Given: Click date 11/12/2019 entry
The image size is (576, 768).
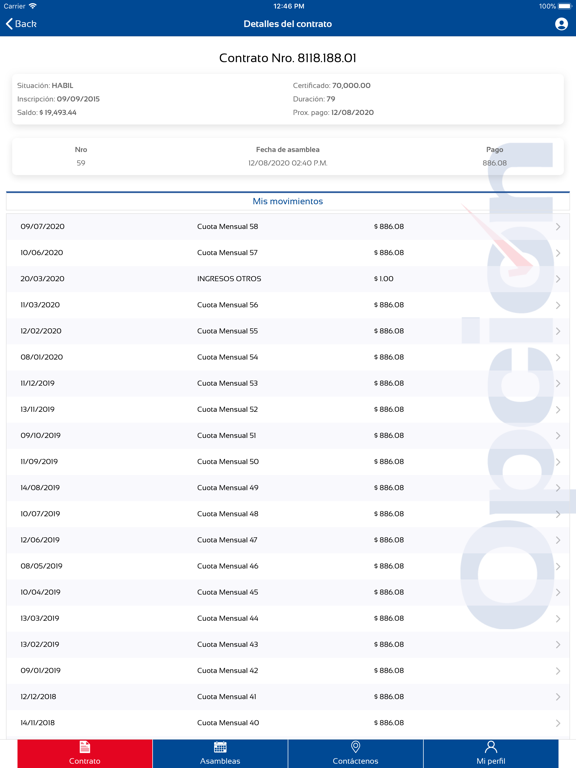Looking at the screenshot, I should (37, 383).
